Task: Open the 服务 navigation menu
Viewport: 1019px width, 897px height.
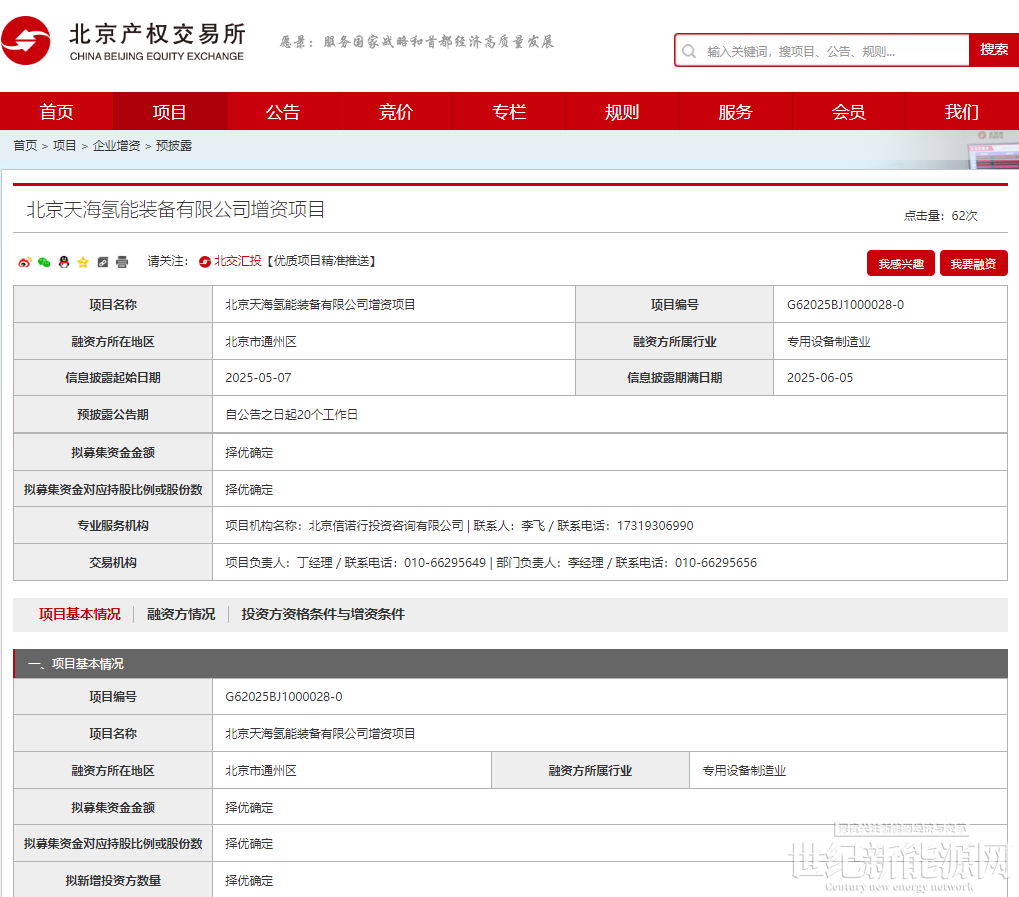Action: [x=736, y=112]
